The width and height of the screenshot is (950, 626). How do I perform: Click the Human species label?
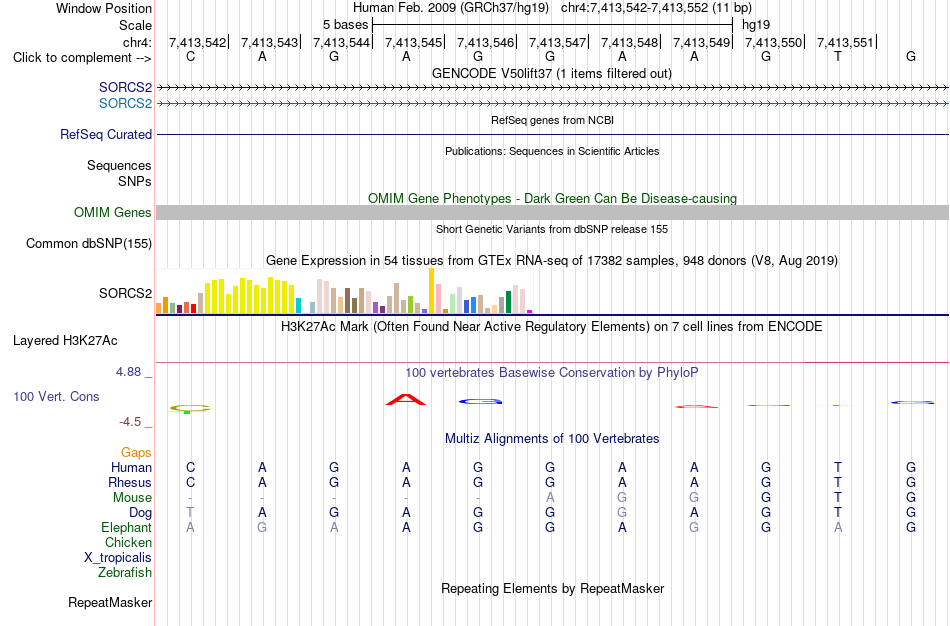pos(131,467)
